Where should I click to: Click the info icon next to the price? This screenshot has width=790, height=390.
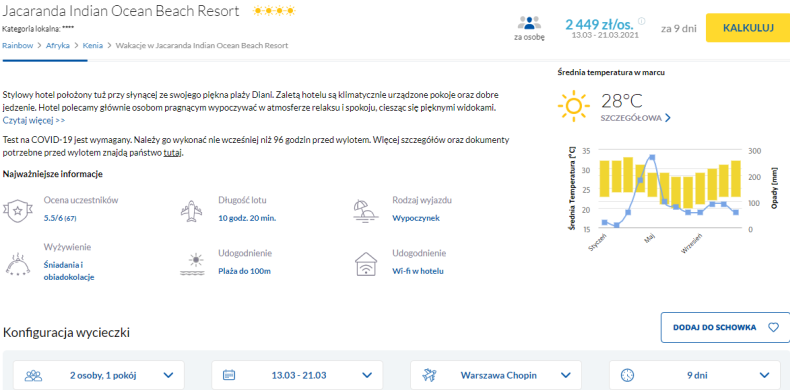(641, 21)
